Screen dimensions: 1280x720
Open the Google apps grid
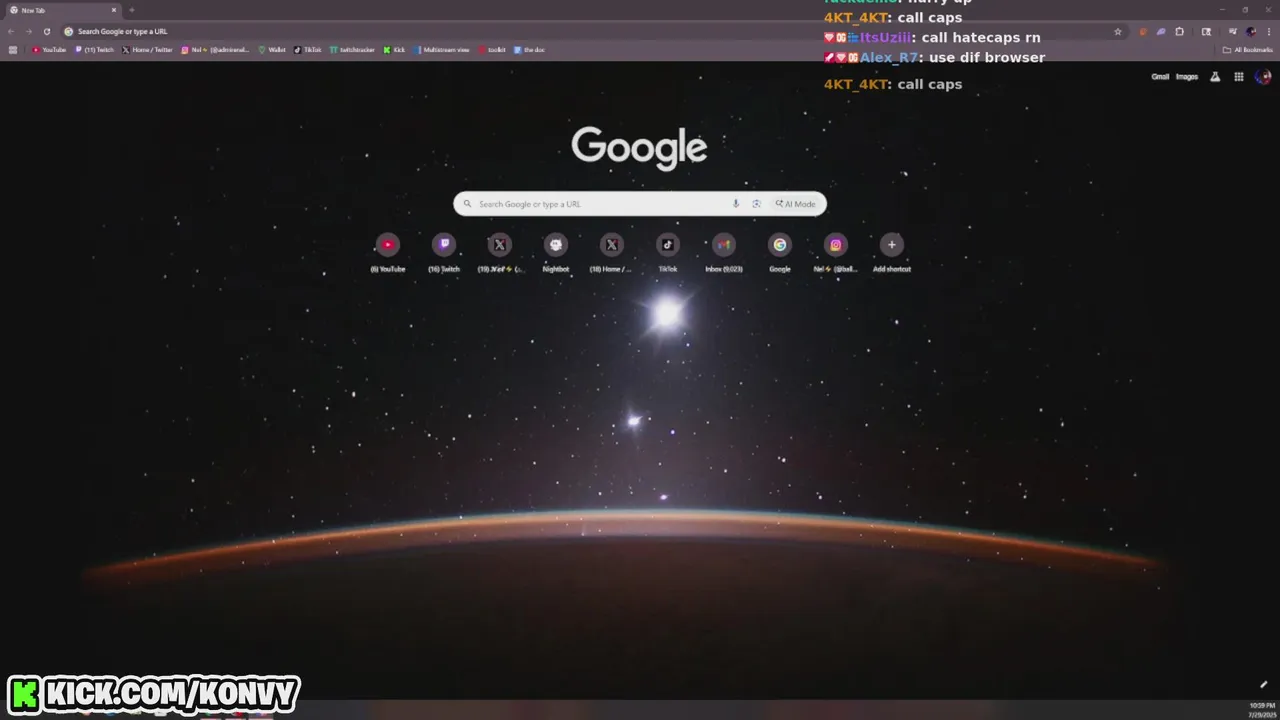tap(1238, 77)
